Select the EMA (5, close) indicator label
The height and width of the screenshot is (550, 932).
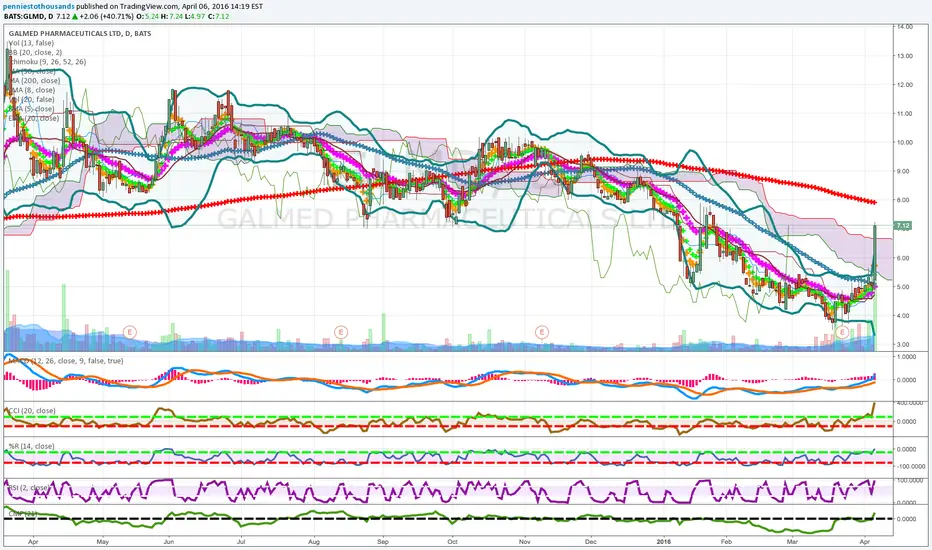(32, 109)
